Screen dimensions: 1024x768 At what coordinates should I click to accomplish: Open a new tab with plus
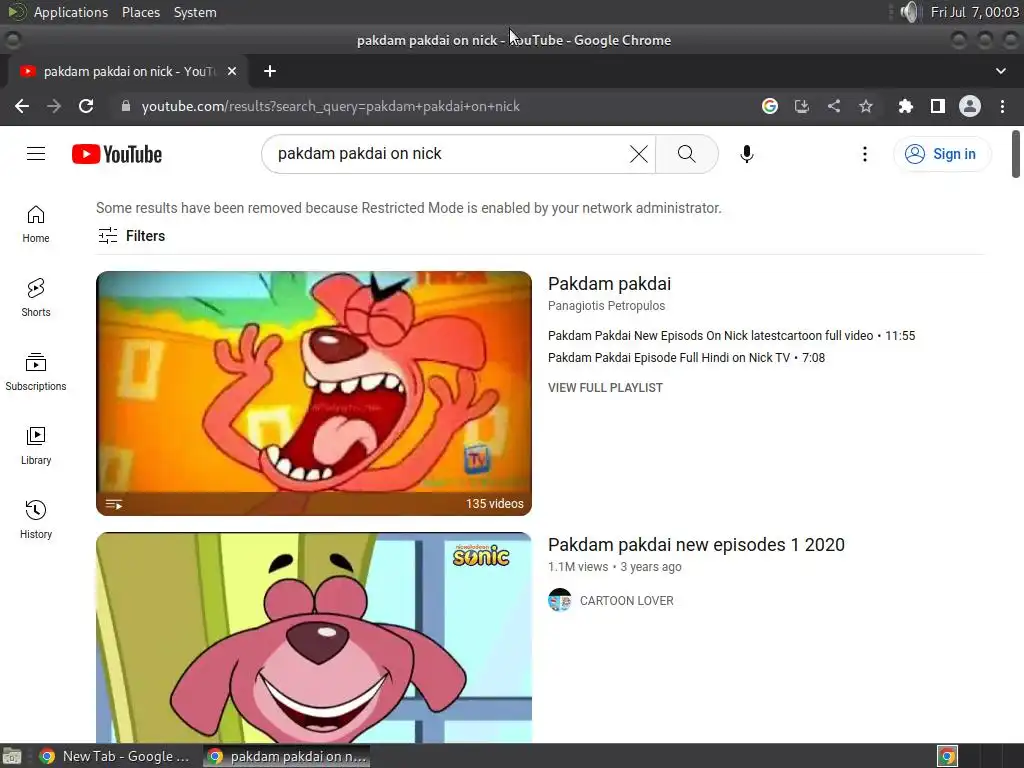coord(270,71)
